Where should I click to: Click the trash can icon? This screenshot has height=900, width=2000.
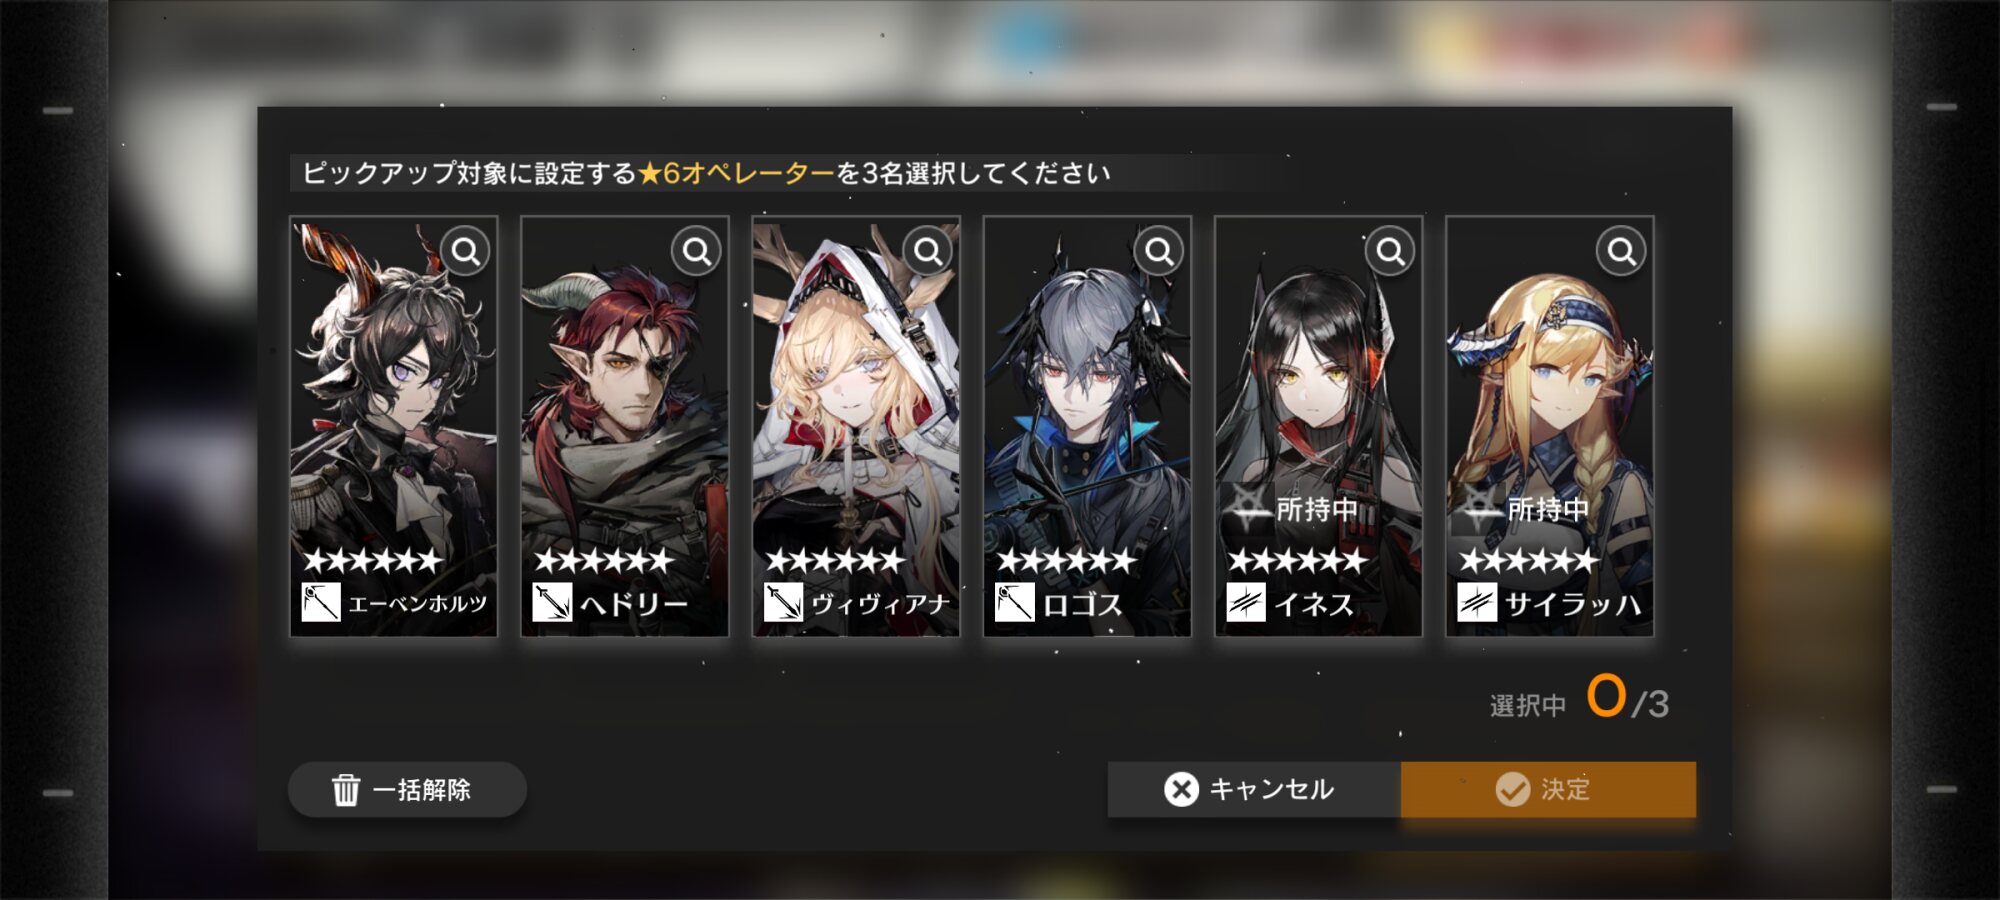[346, 789]
